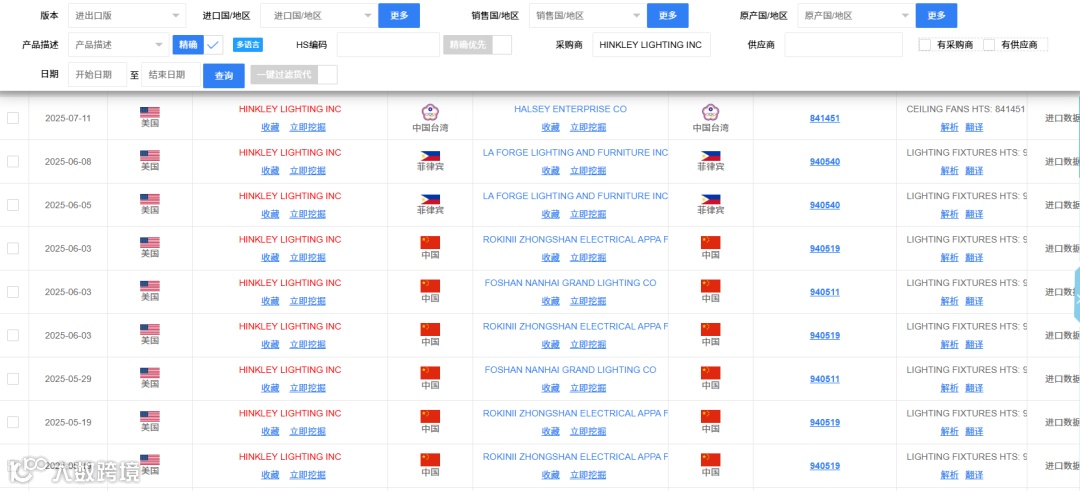
Task: Open HS code 940540 in the 2025-06-05 row
Action: click(x=824, y=205)
